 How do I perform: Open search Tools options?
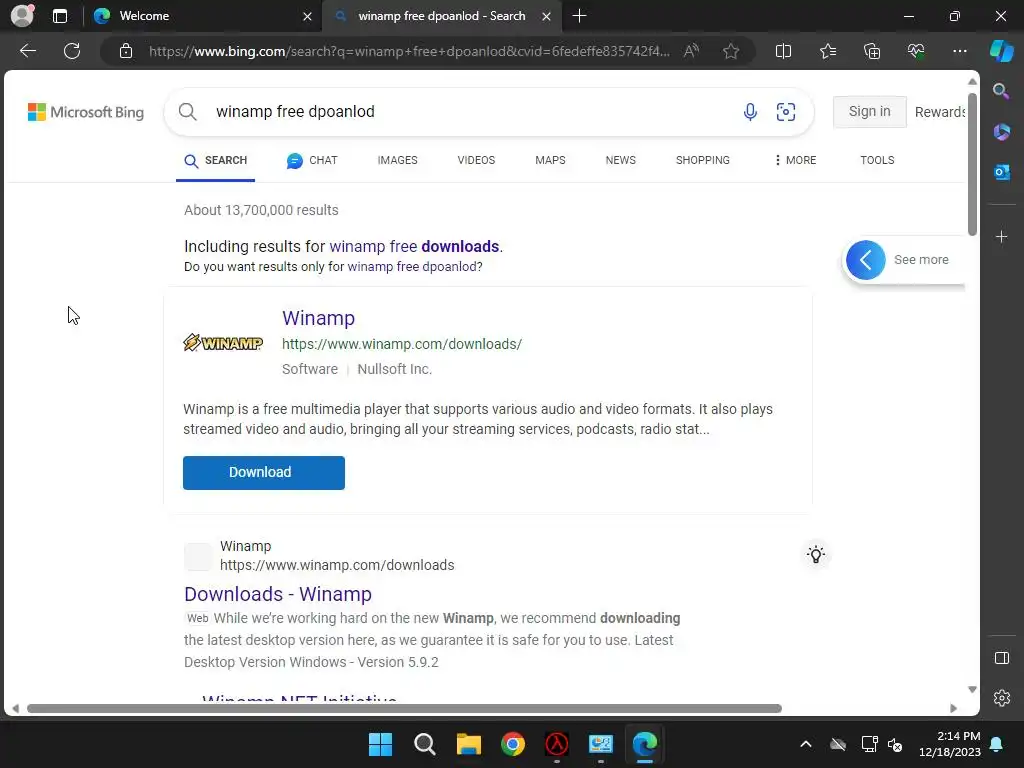pos(877,160)
